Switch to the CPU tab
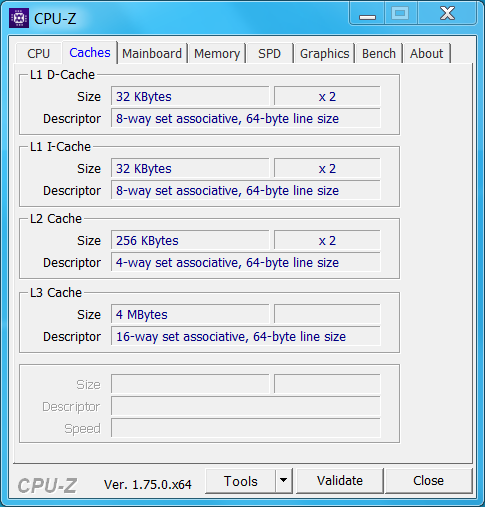Viewport: 485px width, 507px height. click(38, 54)
